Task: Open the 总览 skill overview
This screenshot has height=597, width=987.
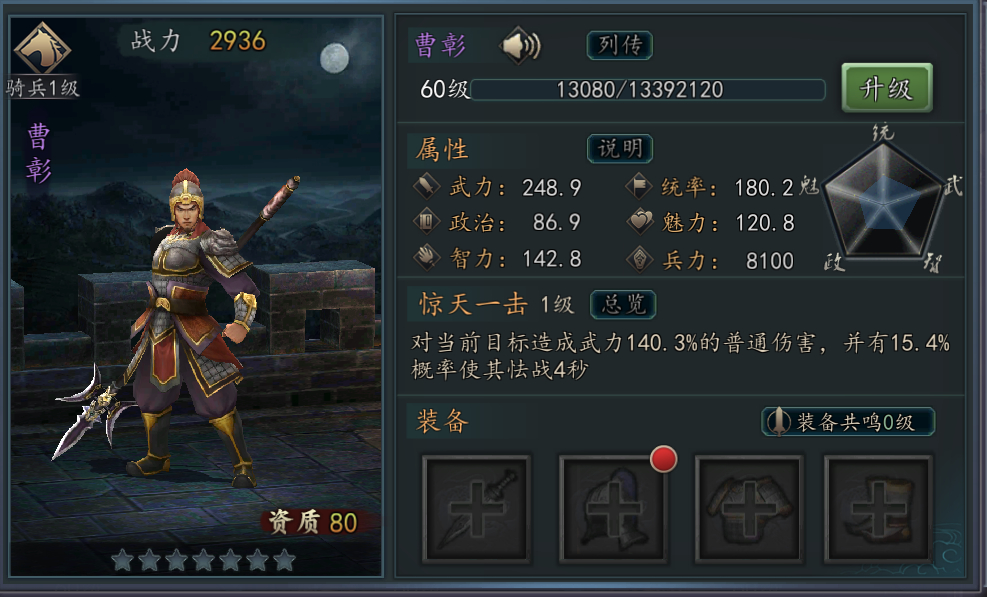Action: (623, 304)
